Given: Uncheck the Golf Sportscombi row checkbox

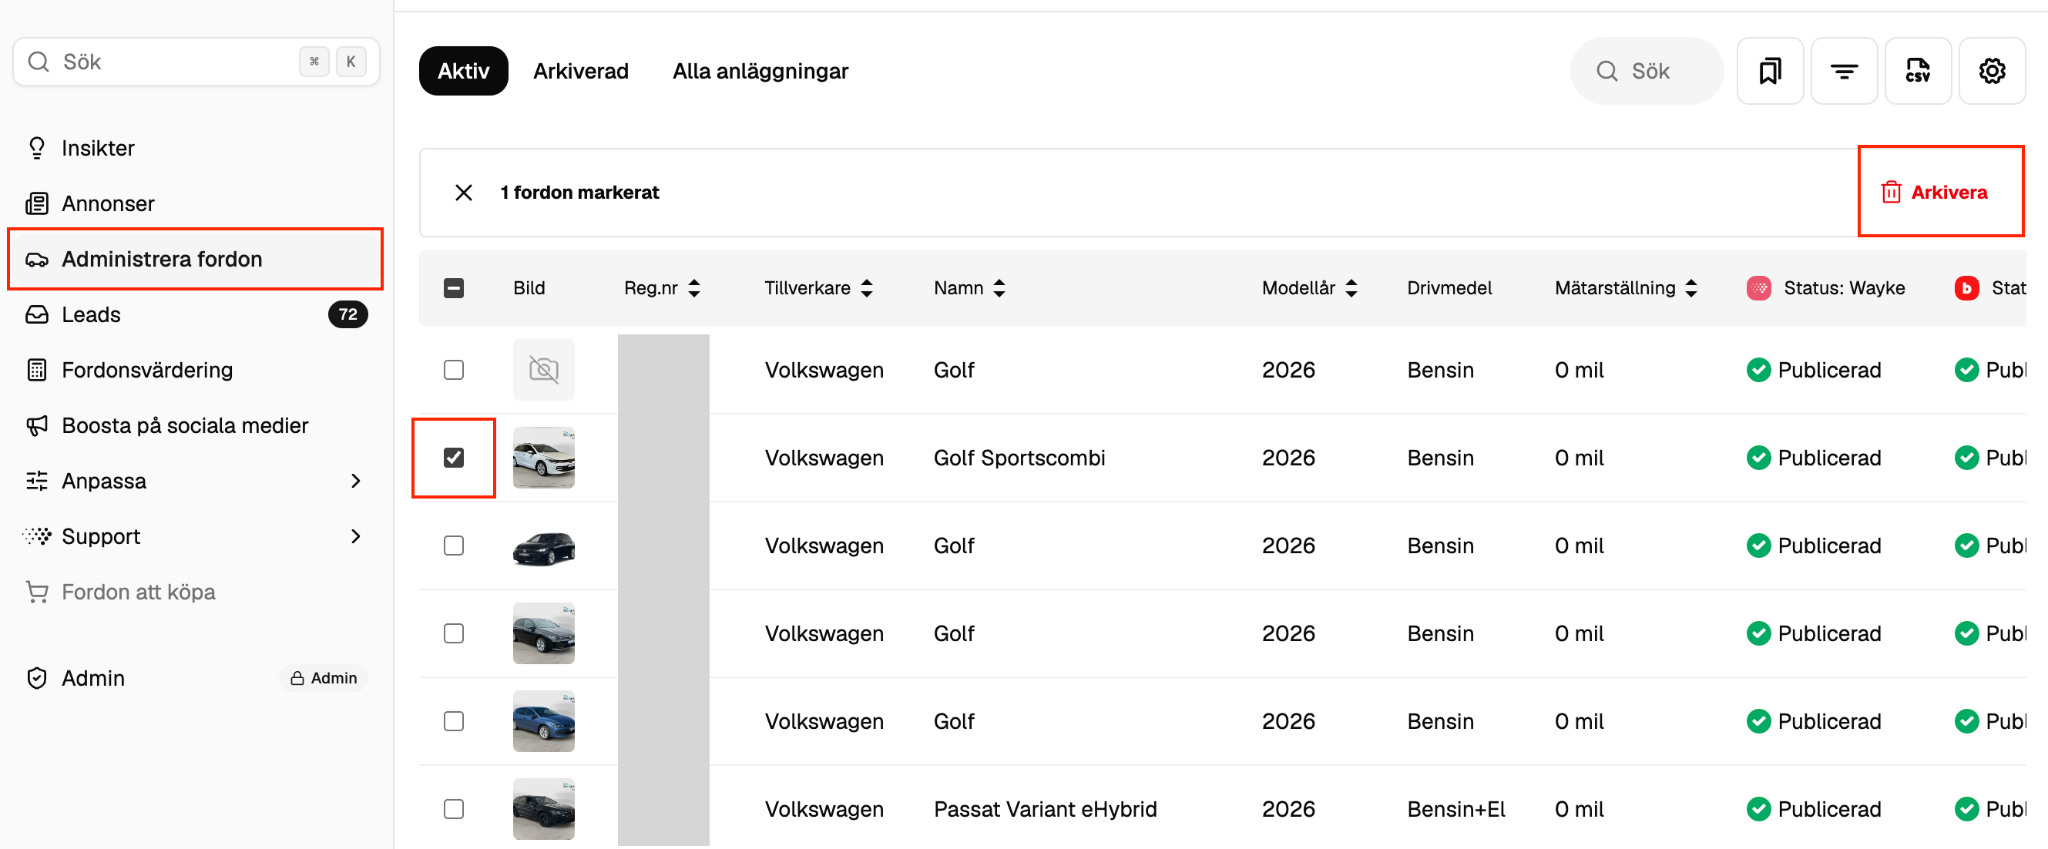Looking at the screenshot, I should click(x=454, y=458).
